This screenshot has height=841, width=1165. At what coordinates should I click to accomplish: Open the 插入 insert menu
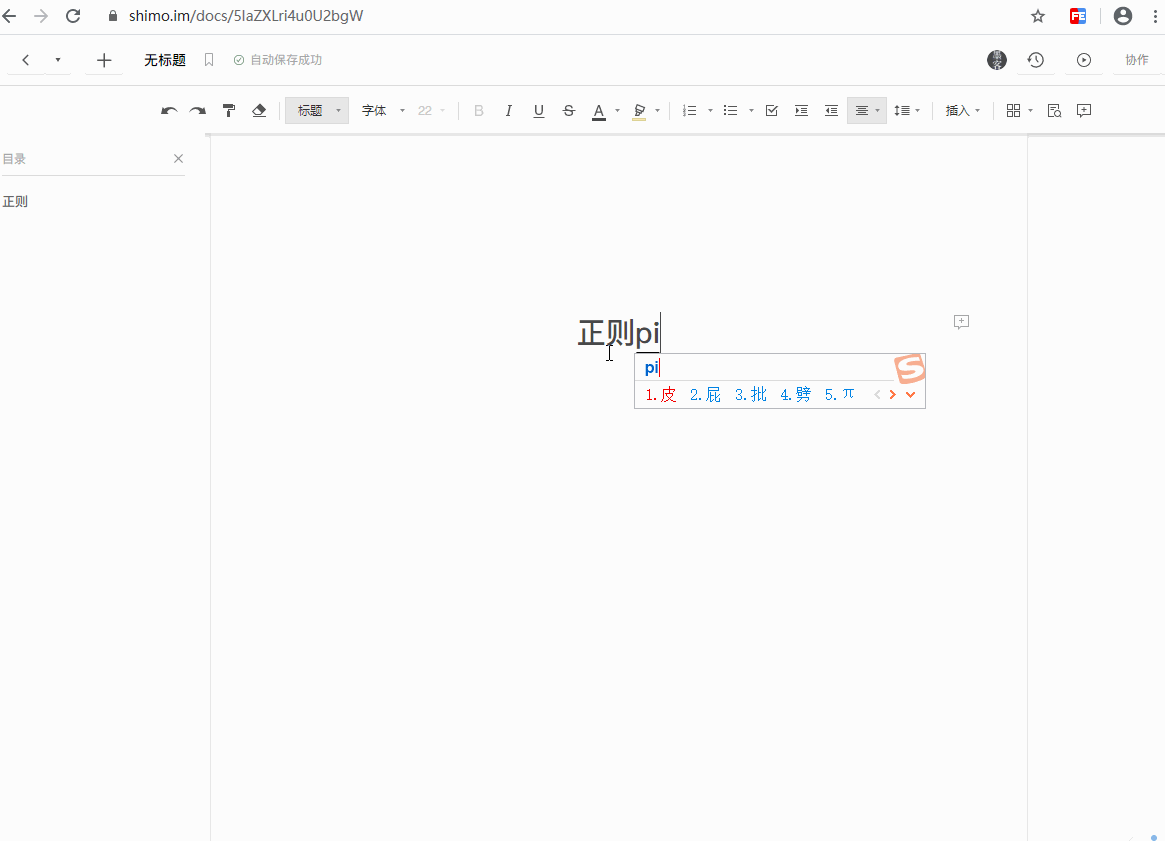point(962,111)
